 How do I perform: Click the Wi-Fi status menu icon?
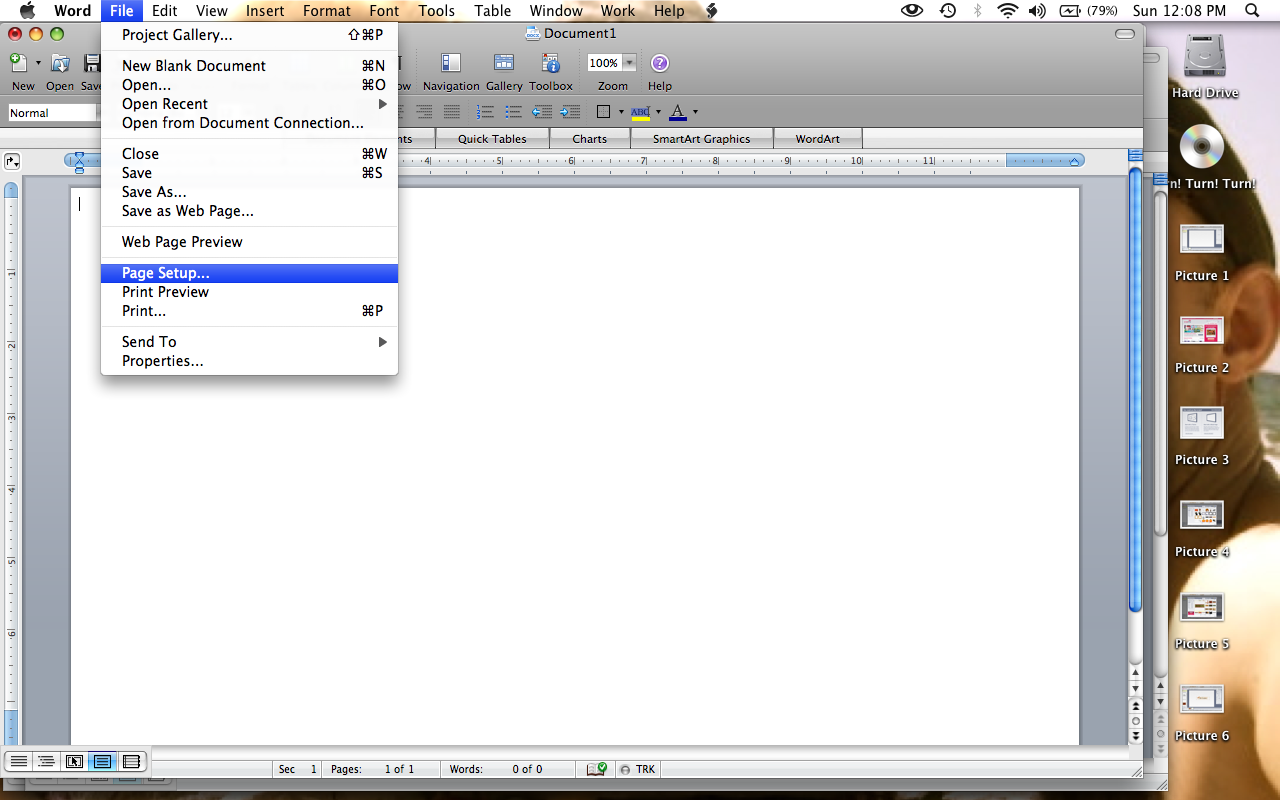point(1007,11)
